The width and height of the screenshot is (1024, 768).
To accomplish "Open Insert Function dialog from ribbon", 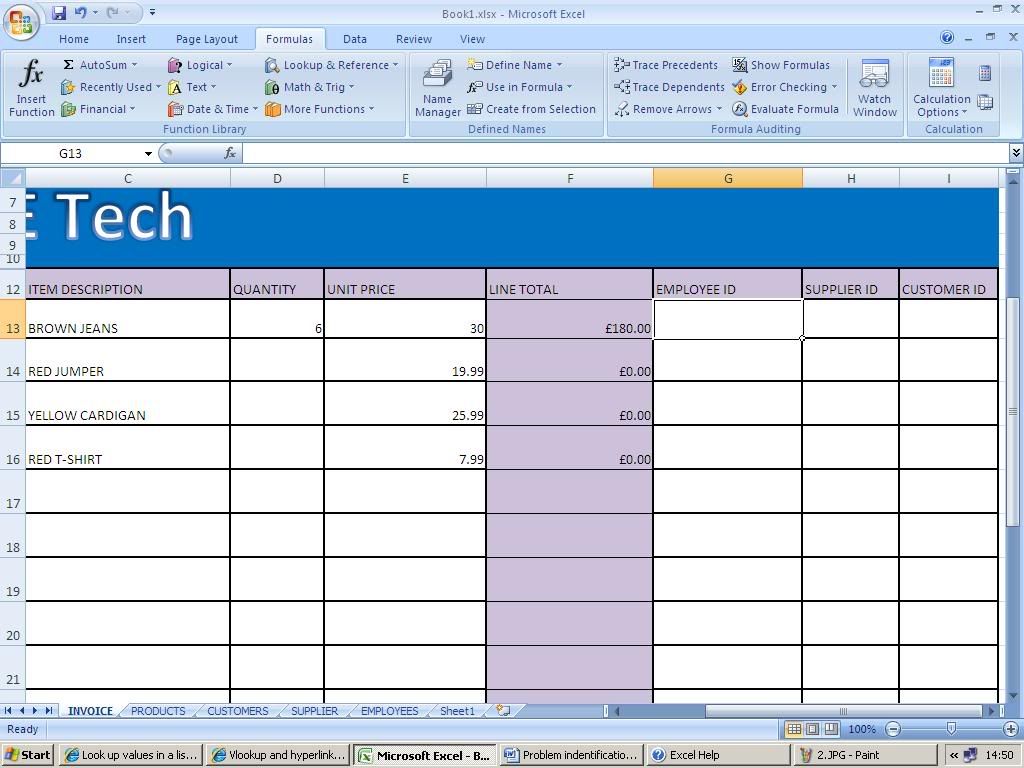I will click(x=31, y=88).
